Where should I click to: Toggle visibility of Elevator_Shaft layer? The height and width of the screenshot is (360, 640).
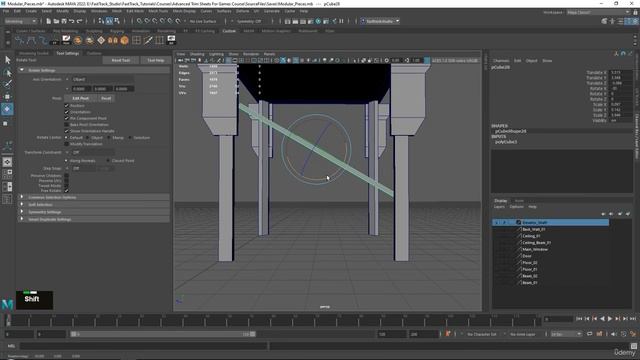pos(496,222)
